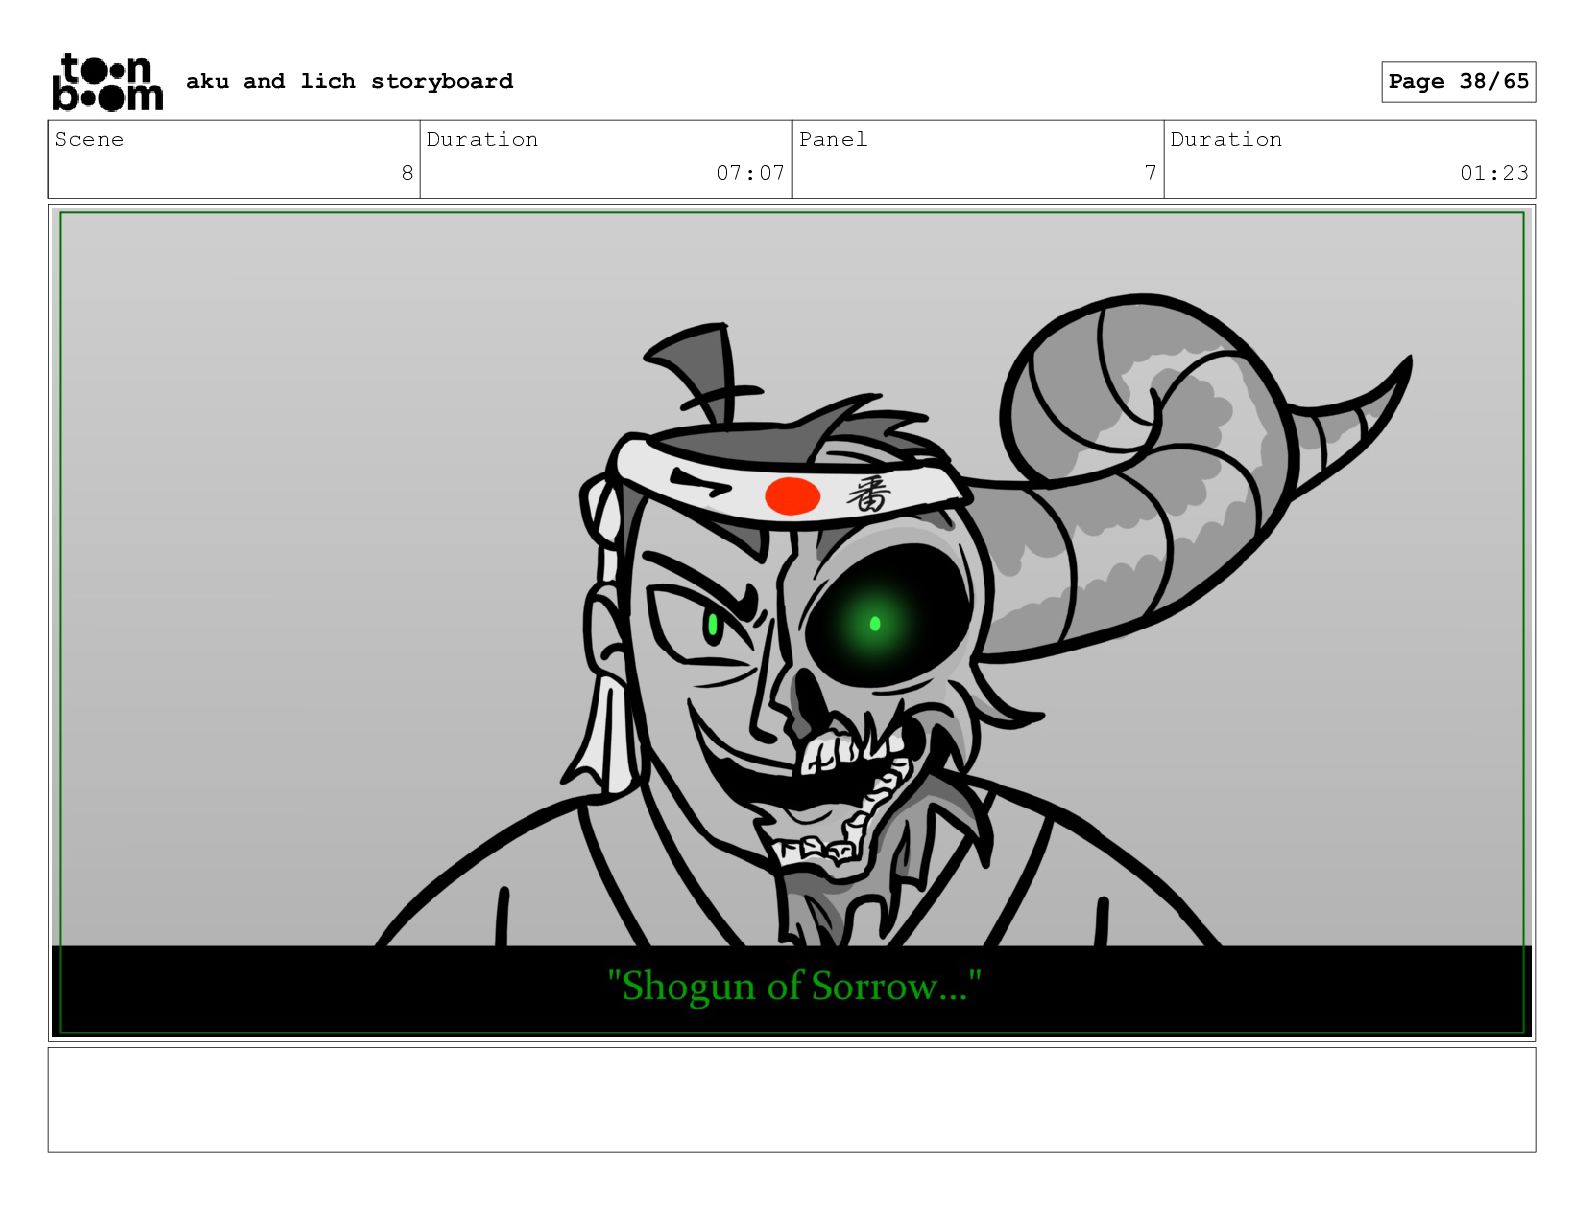Click the storyboard panel drawing of the horned skull samurai
The width and height of the screenshot is (1584, 1224).
point(792,623)
